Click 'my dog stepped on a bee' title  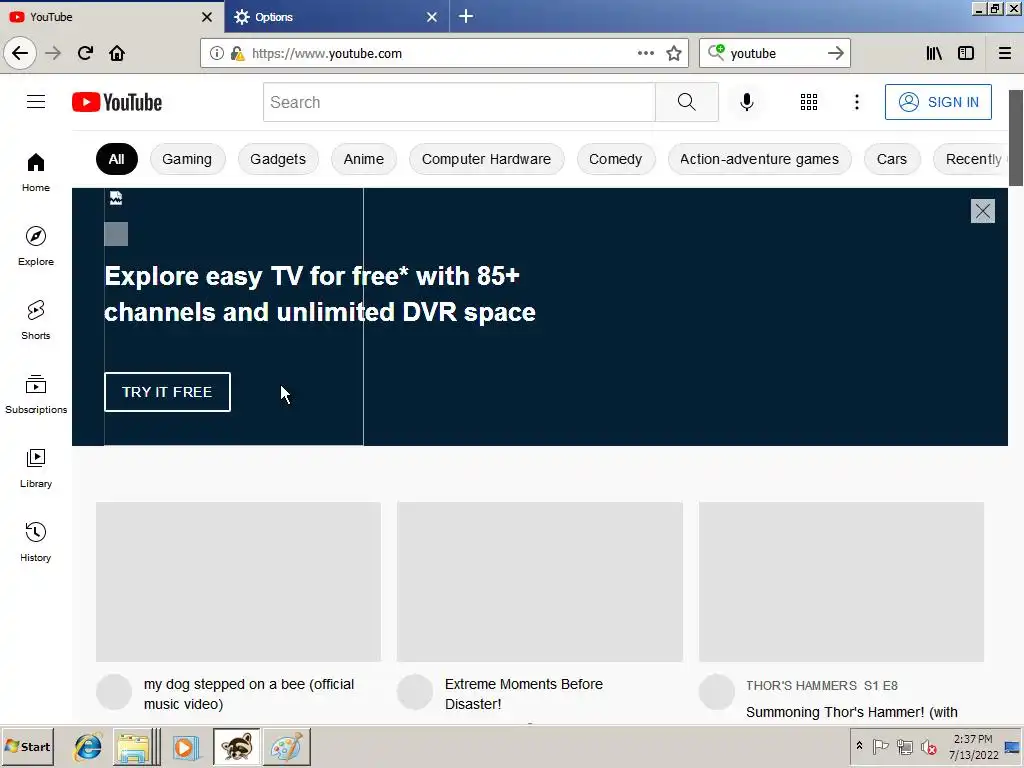click(x=249, y=694)
